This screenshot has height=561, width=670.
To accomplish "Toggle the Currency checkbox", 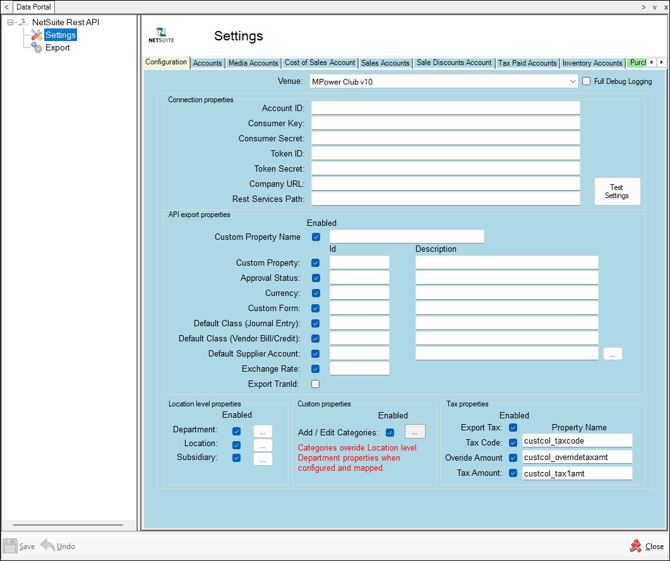I will pos(316,293).
